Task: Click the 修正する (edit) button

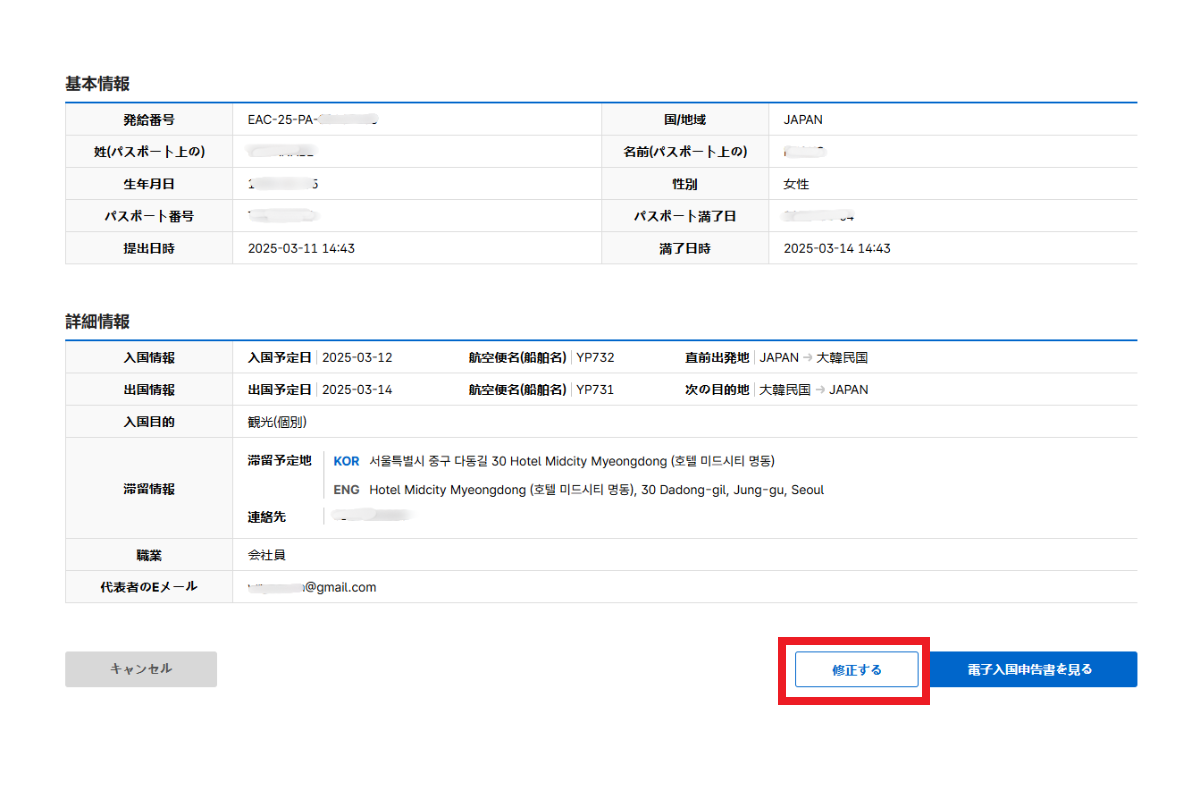Action: (856, 670)
